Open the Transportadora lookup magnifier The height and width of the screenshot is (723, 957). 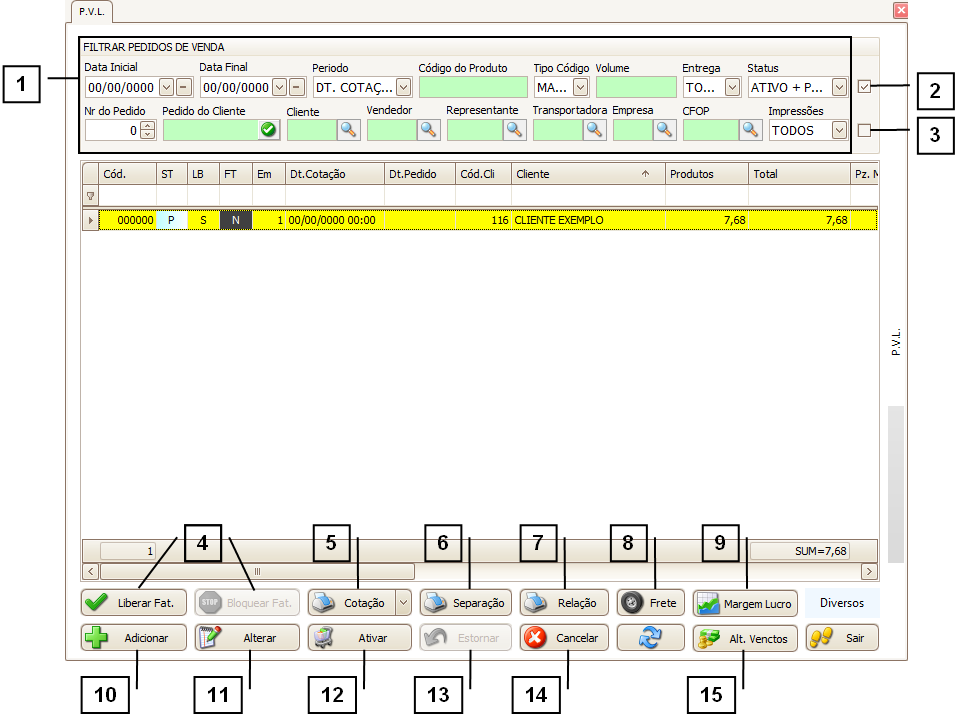[594, 129]
